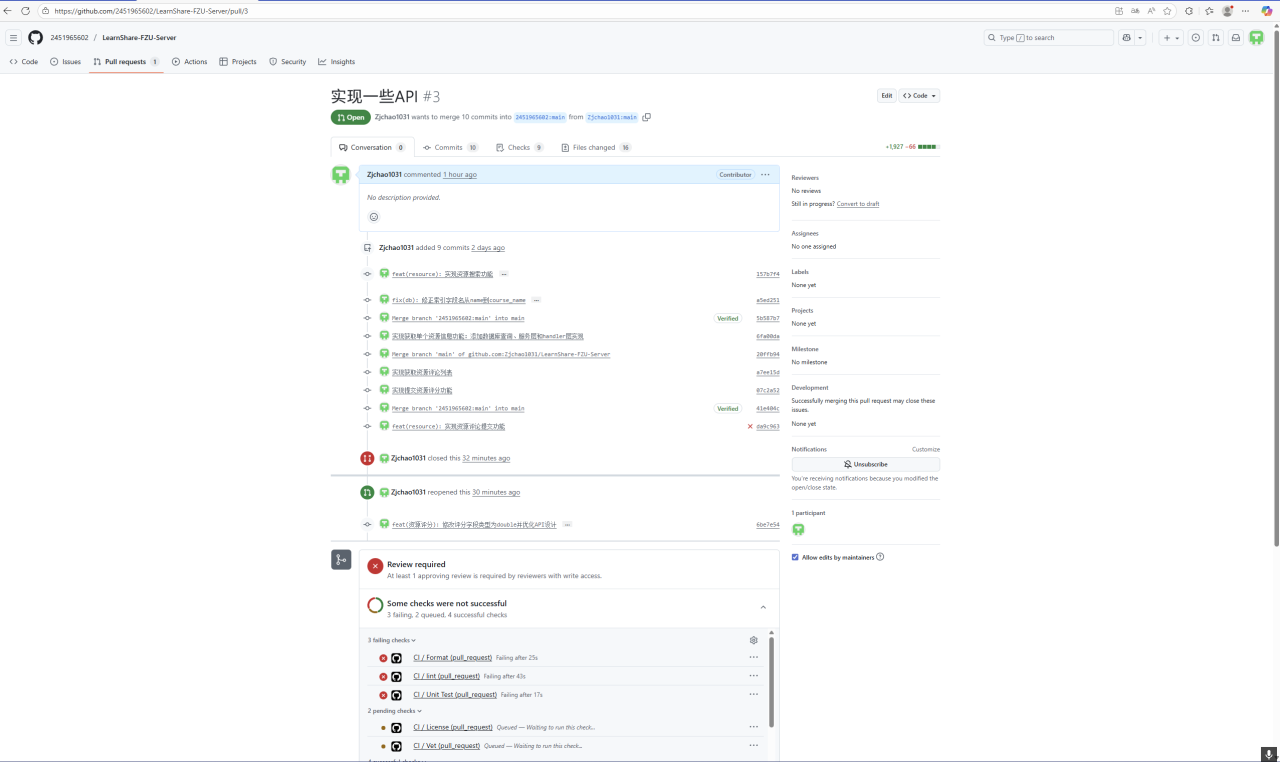
Task: Expand commit message of 6be7e54 commit
Action: 567,524
